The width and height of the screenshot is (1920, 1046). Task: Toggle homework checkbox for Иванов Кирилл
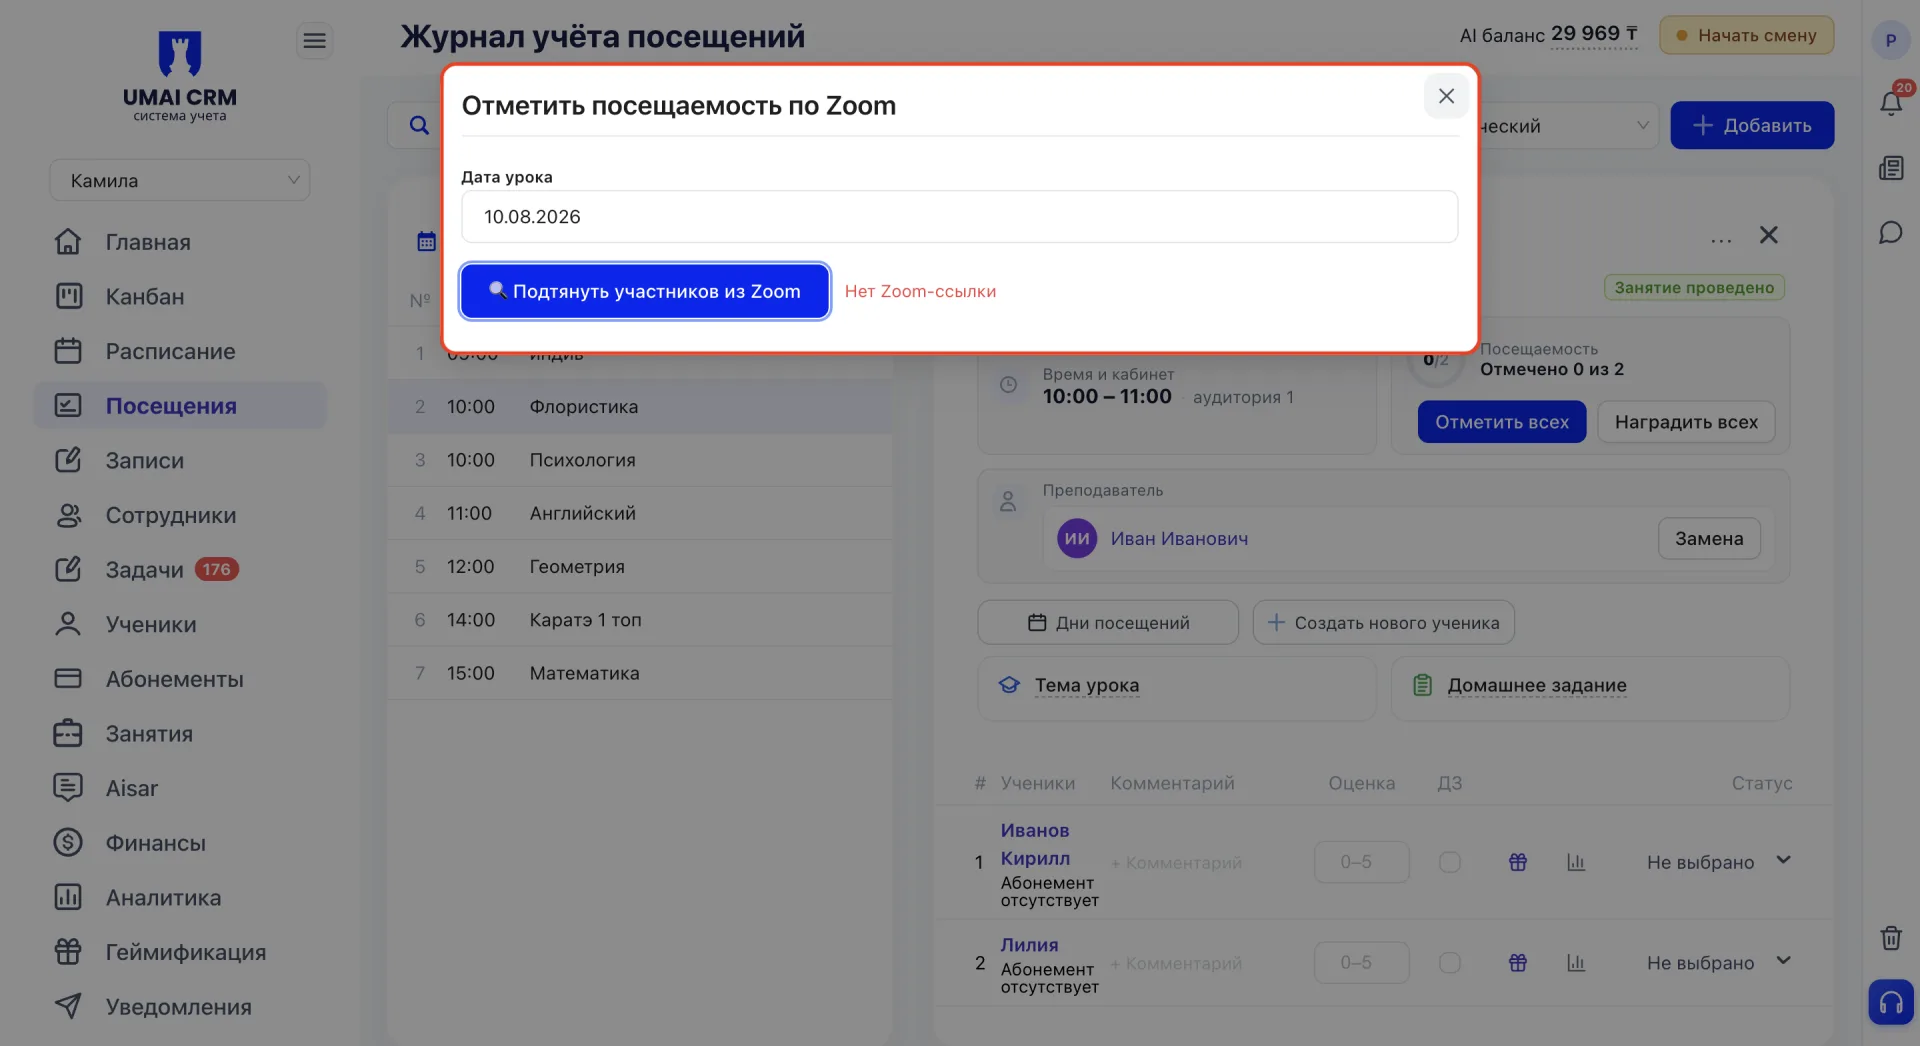(x=1450, y=862)
